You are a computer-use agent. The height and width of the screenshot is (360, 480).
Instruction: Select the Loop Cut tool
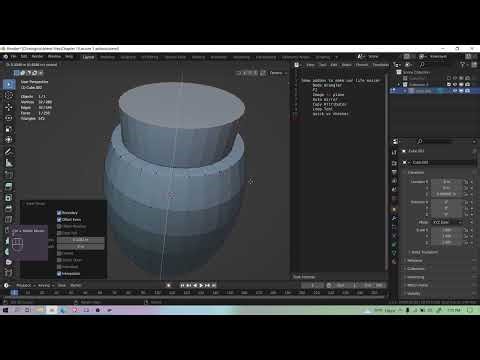(x=9, y=219)
